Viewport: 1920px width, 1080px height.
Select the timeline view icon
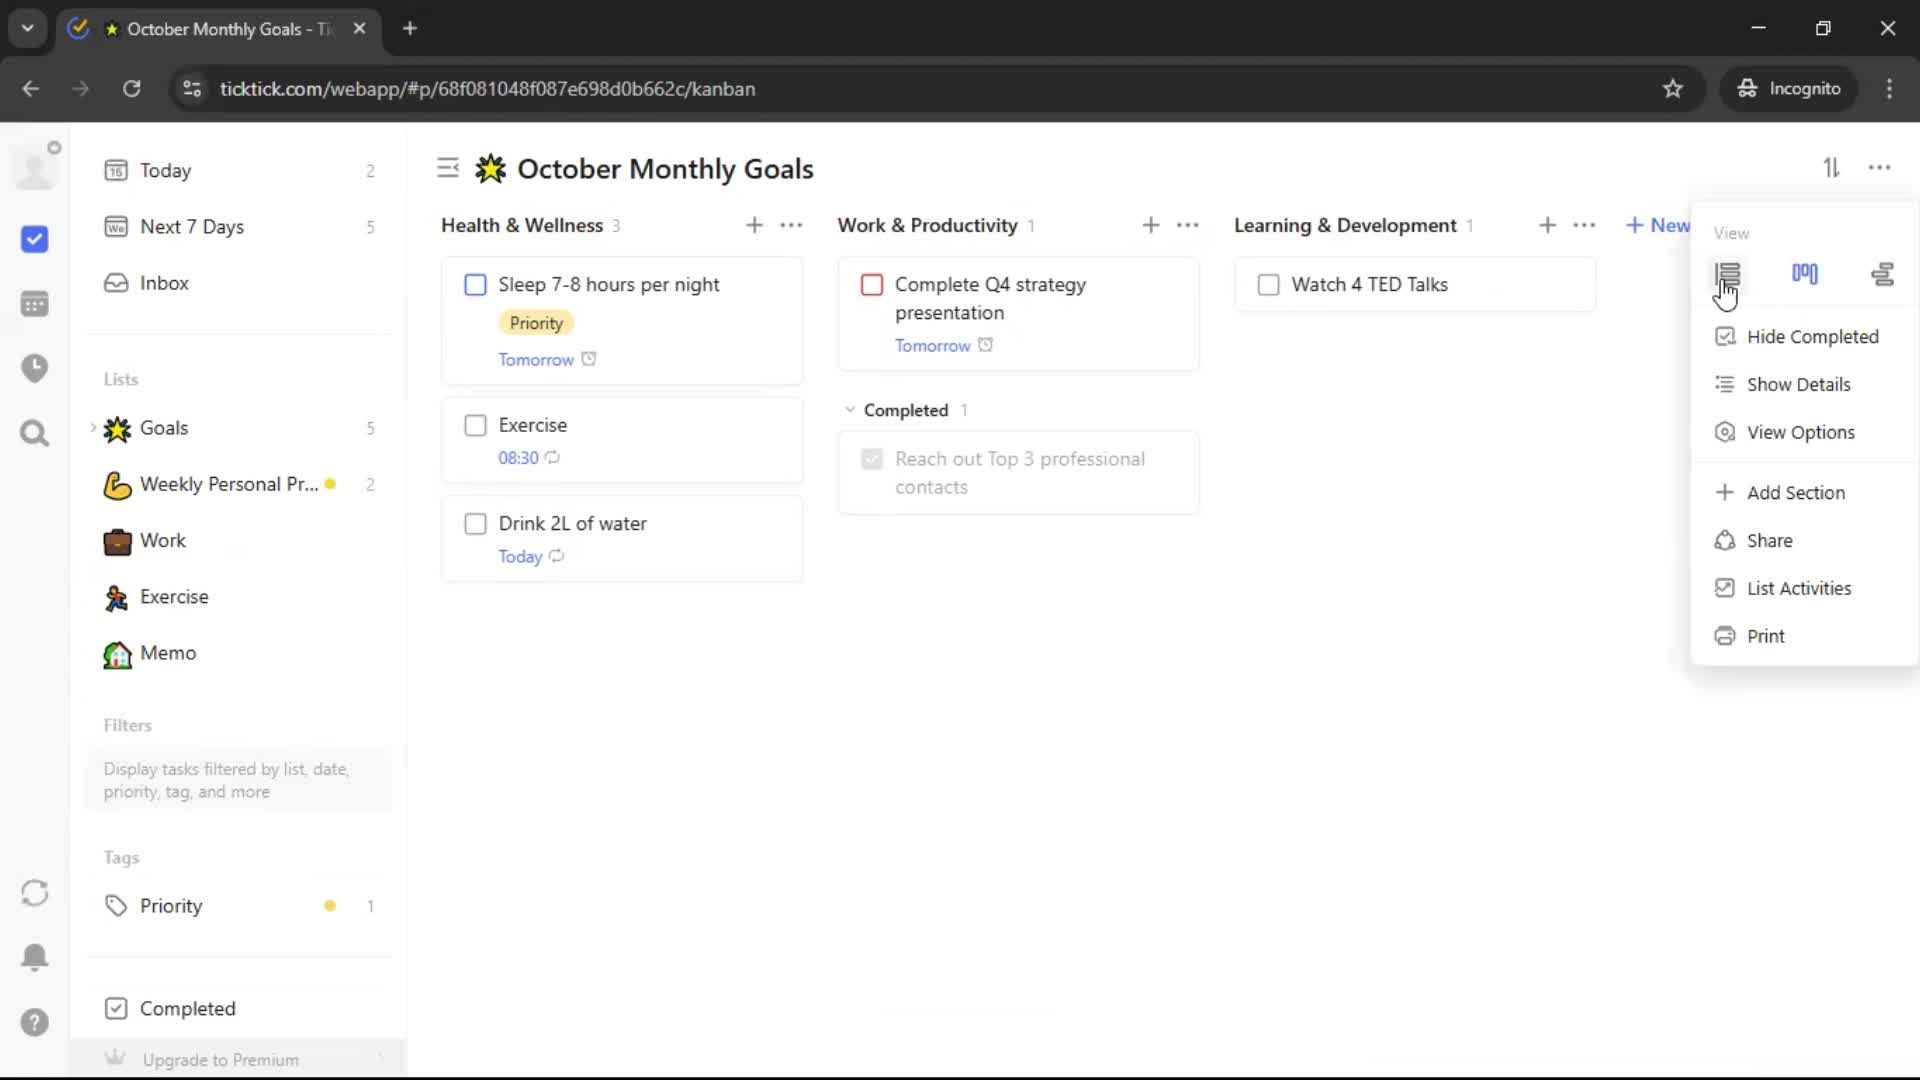pos(1882,273)
